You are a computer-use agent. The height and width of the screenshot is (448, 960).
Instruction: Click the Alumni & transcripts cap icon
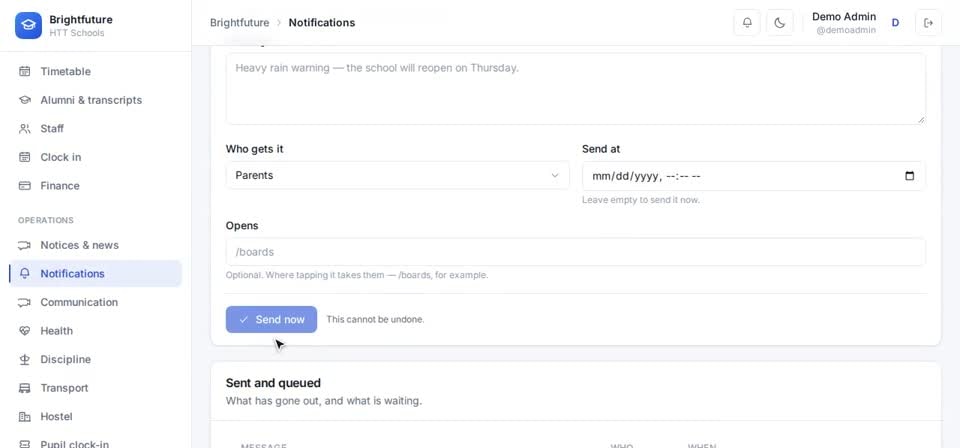pyautogui.click(x=24, y=100)
